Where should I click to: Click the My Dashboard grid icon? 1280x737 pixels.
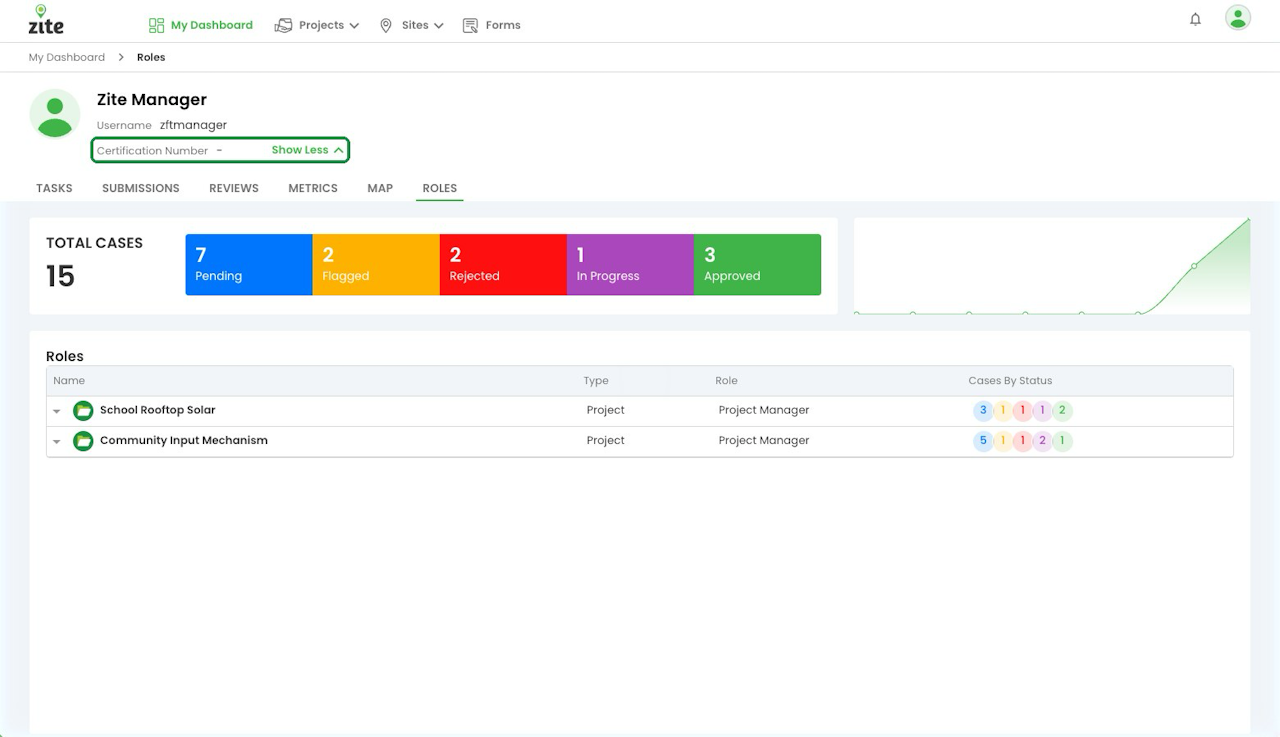pyautogui.click(x=156, y=25)
